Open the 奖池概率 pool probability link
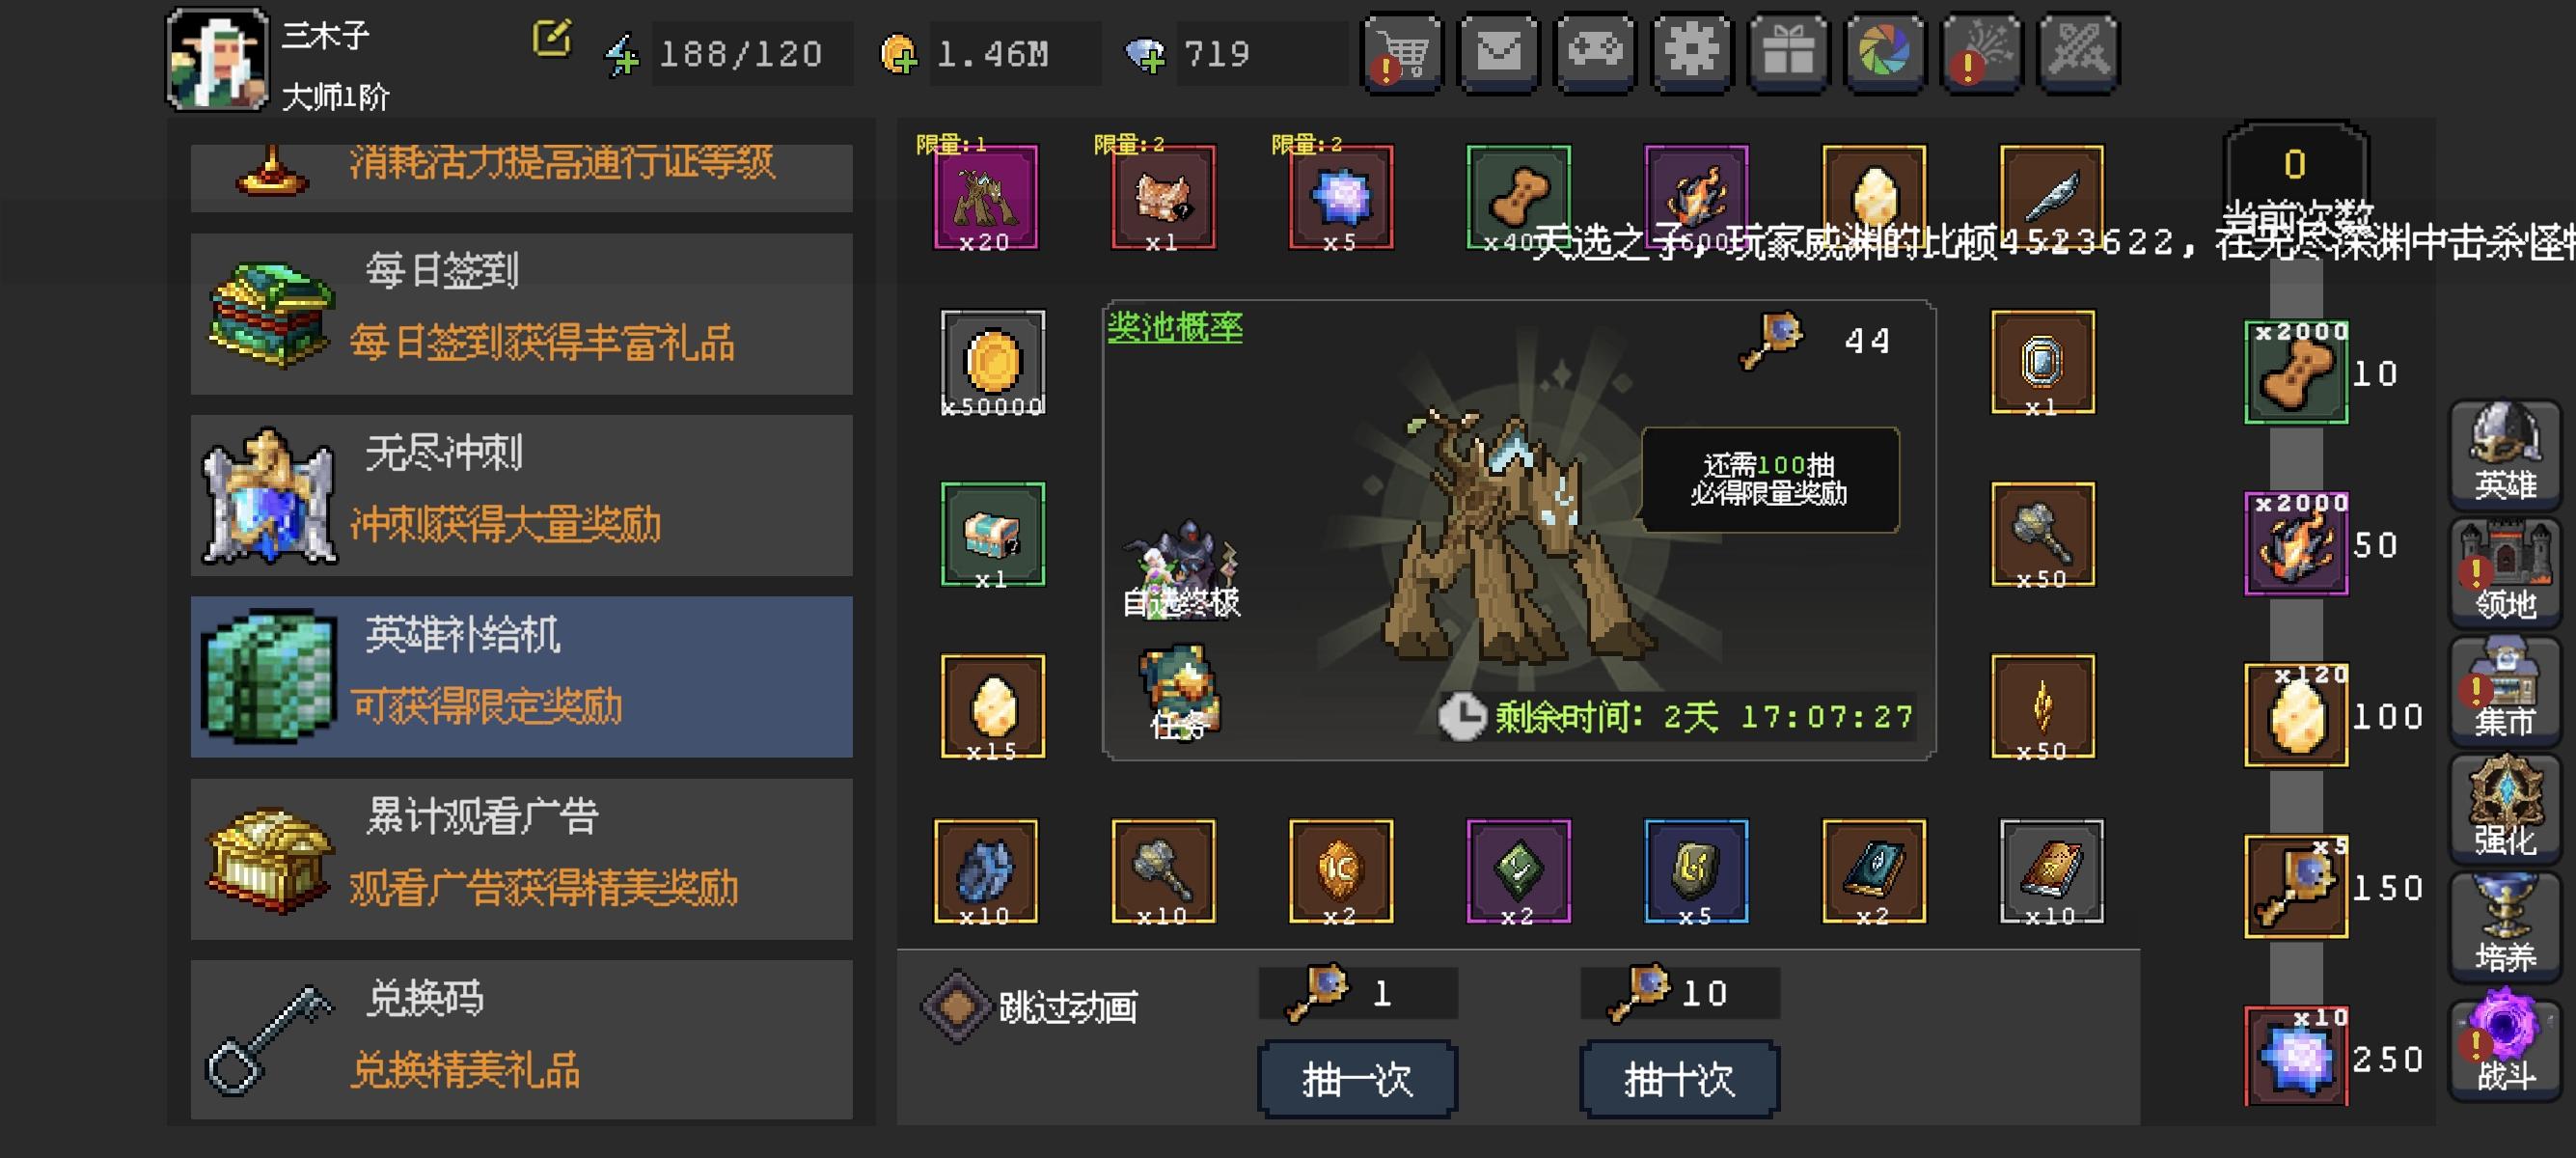Screen dimensions: 2576x1158 [1175, 327]
